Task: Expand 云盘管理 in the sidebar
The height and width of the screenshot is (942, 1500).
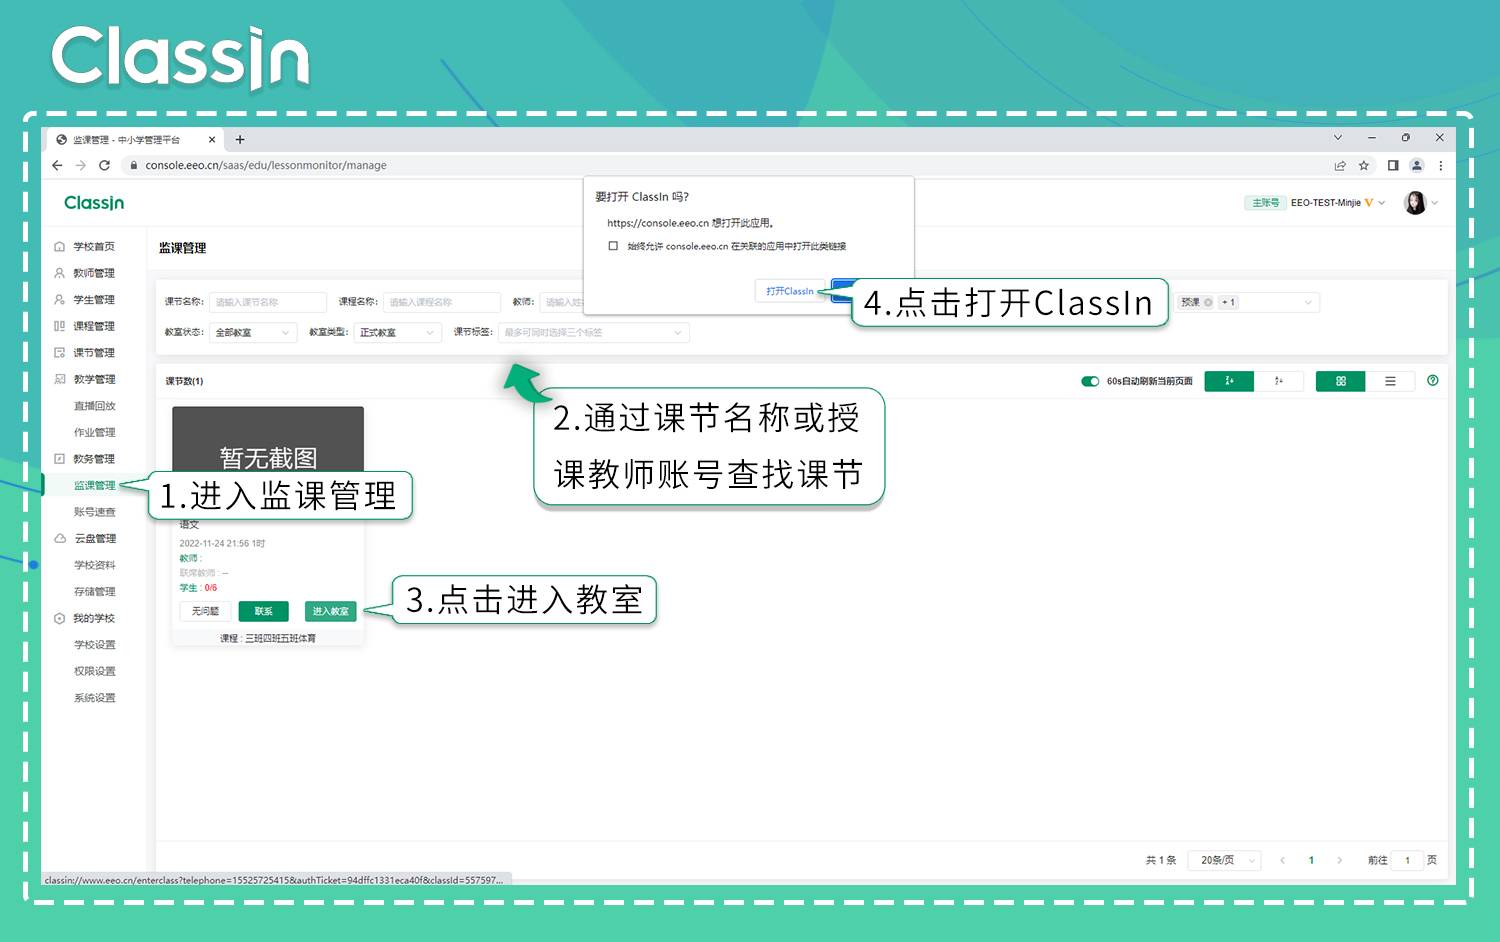Action: tap(94, 538)
